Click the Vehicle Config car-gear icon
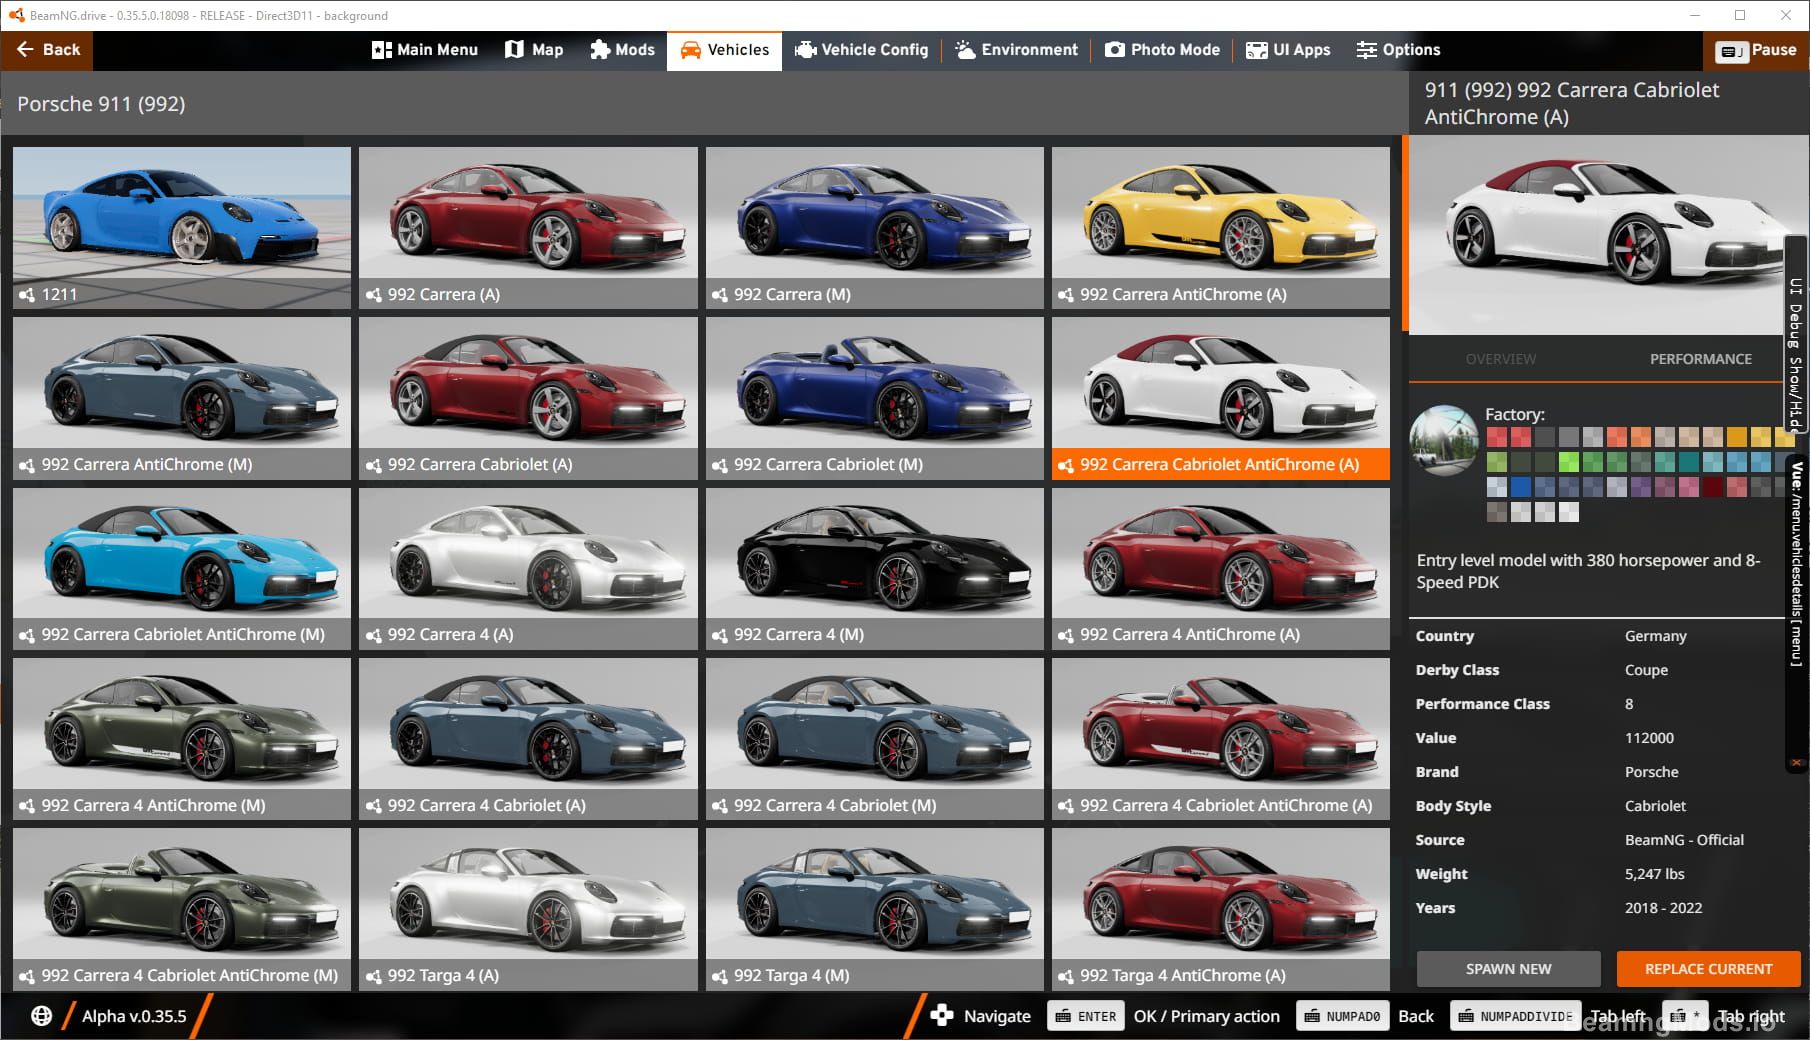 click(805, 50)
